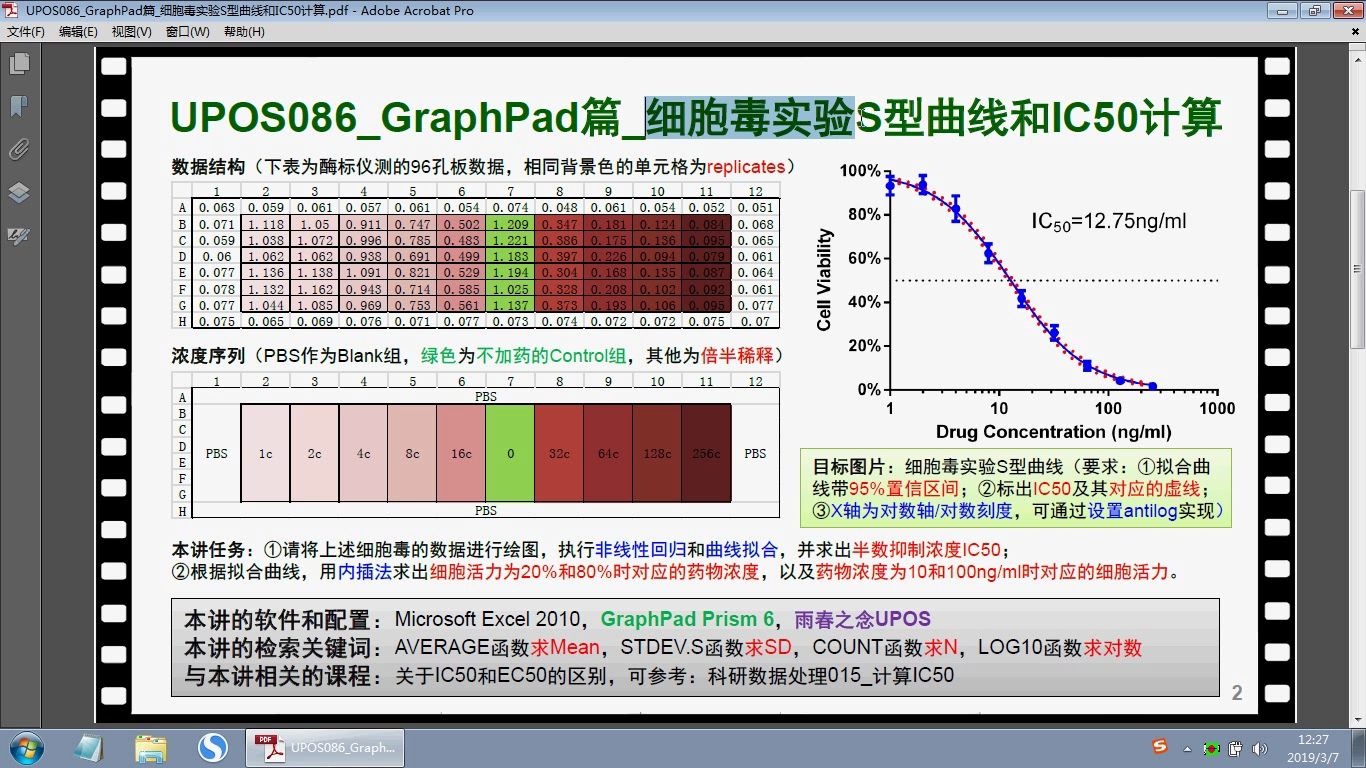Click the 100% y-axis tick label
This screenshot has height=768, width=1366.
click(x=859, y=171)
